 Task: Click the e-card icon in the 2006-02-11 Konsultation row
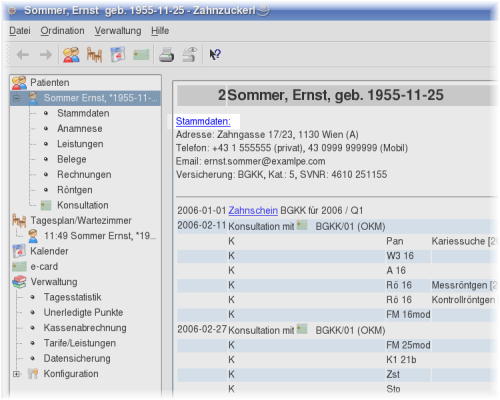coord(302,225)
